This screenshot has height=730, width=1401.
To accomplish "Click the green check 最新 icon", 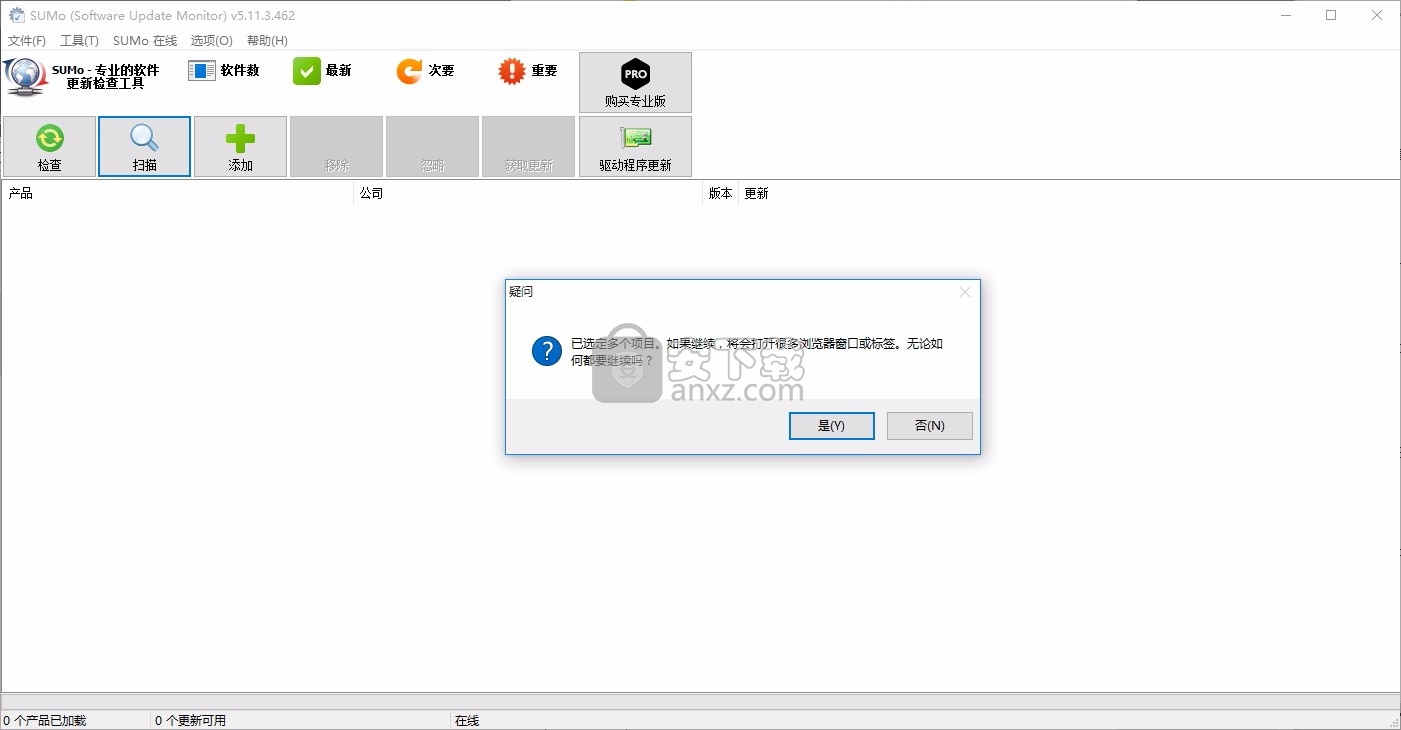I will 307,71.
